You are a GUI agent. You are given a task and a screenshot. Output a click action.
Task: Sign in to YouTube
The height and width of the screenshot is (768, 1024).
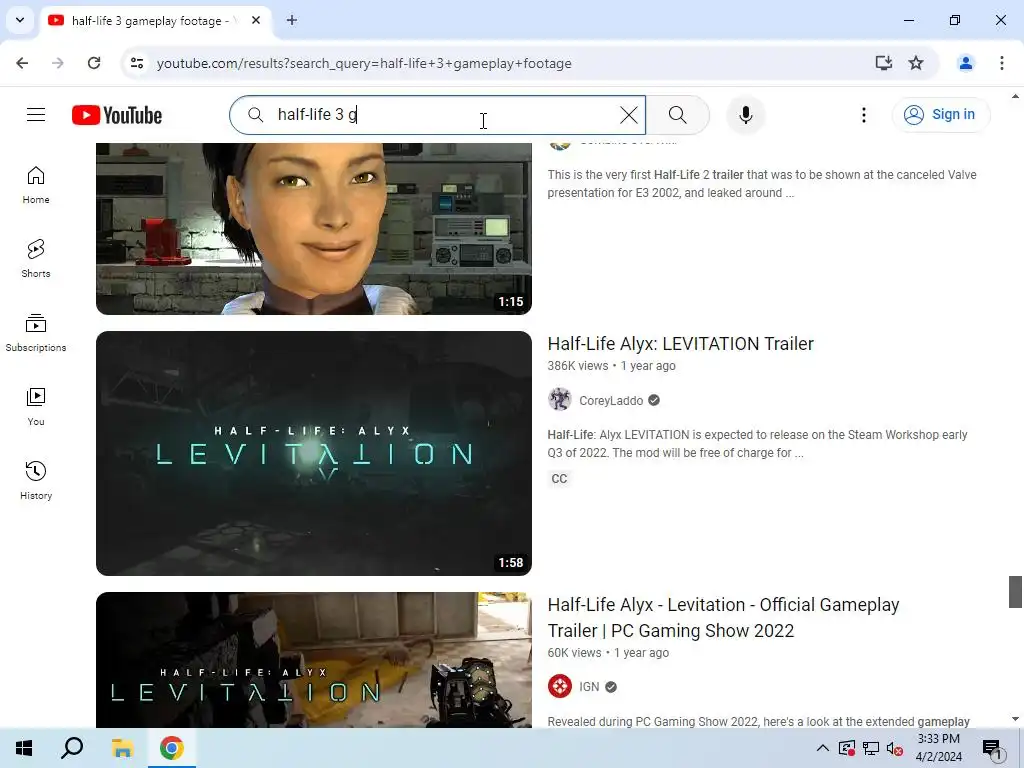coord(941,115)
